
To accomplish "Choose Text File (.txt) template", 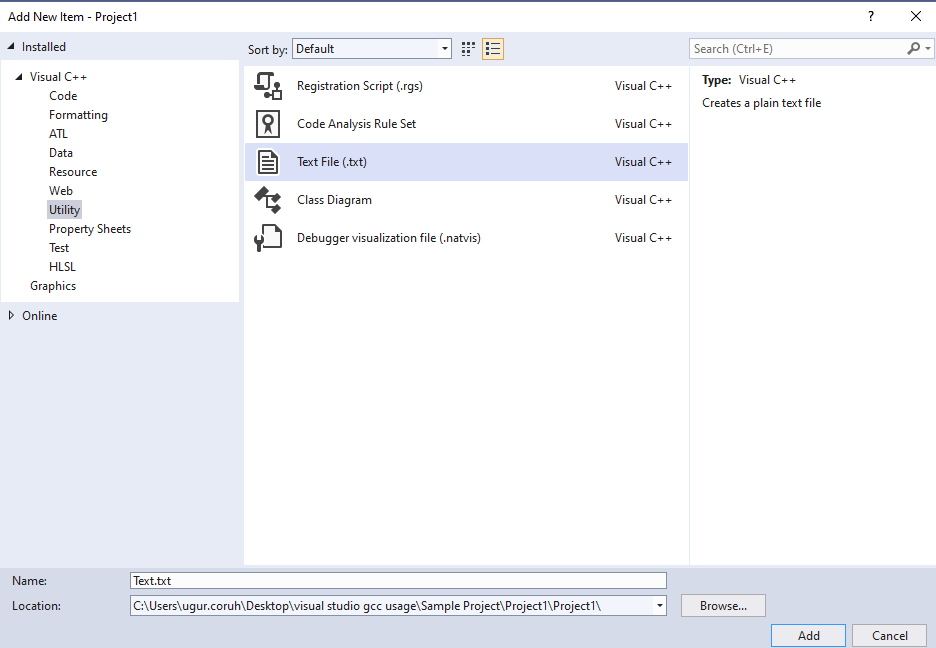I will tap(466, 162).
